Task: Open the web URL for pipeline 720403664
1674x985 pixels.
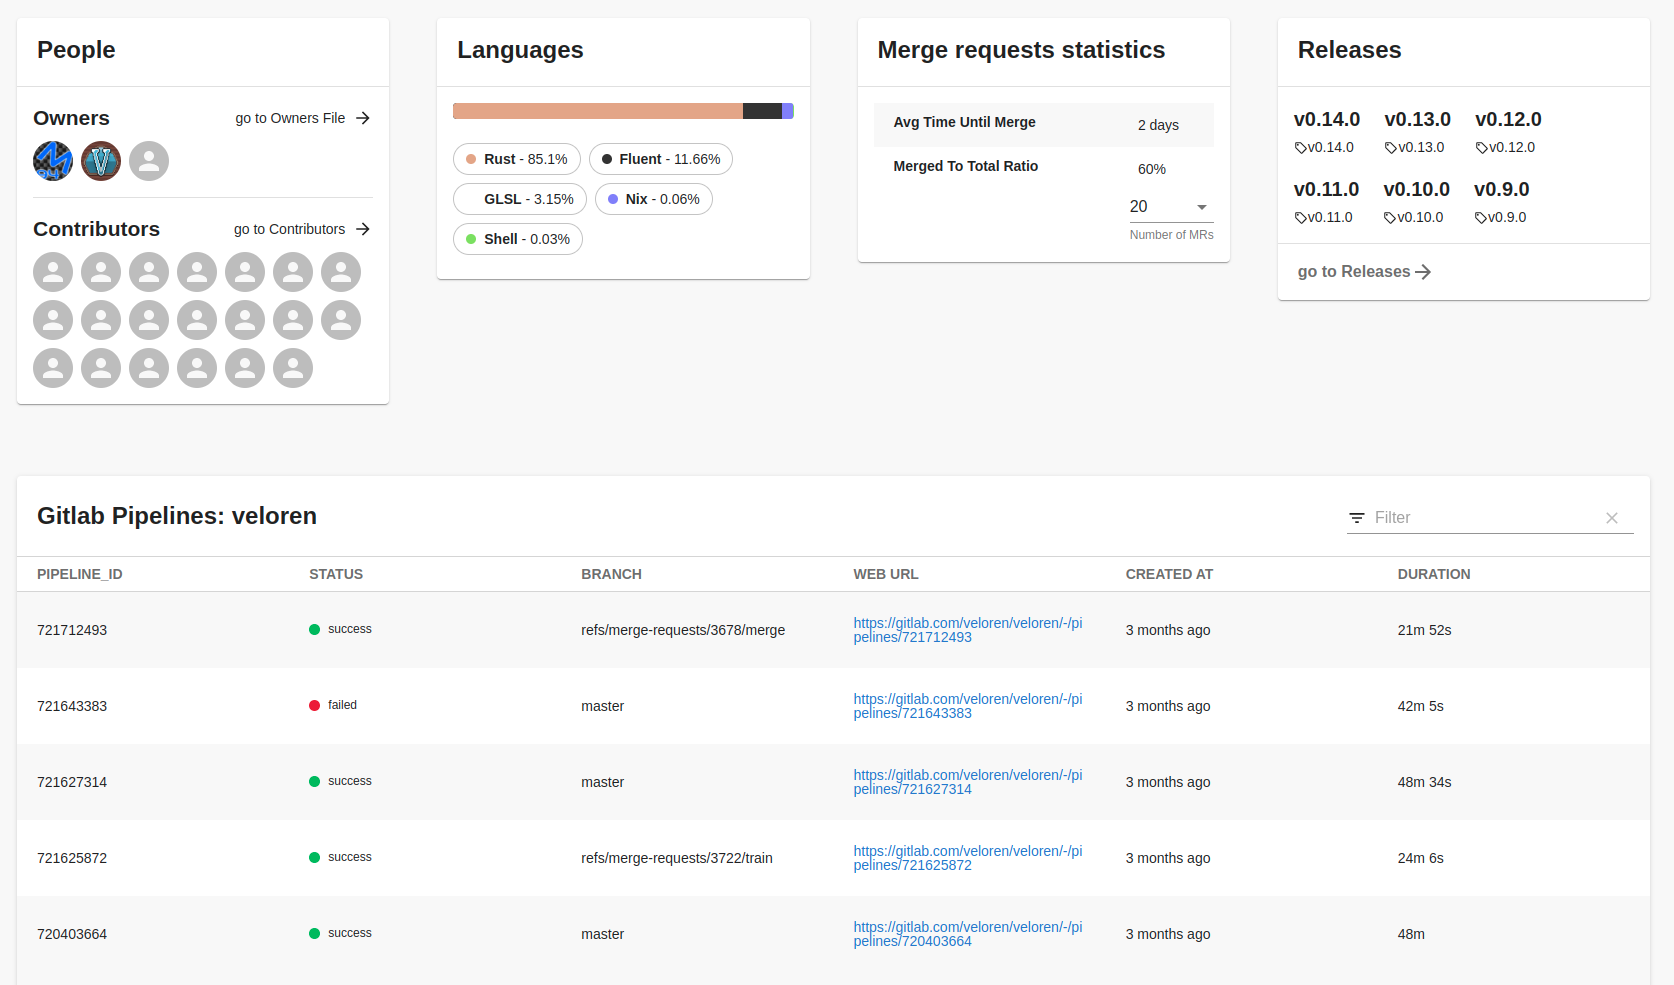Action: (x=967, y=934)
